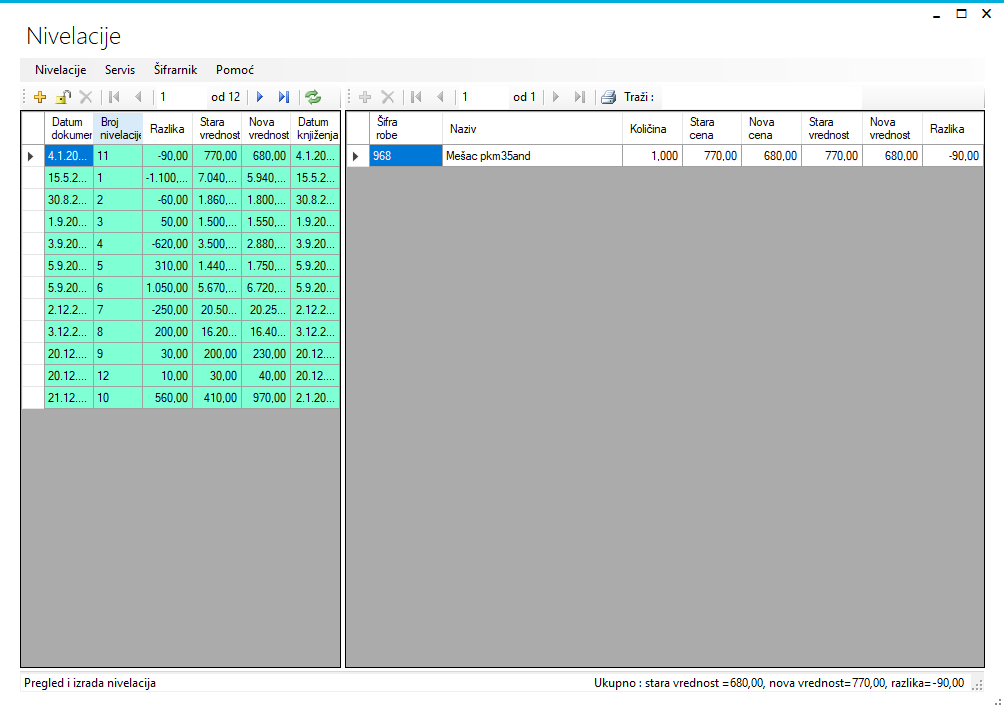Click the left record position number field
This screenshot has width=1004, height=706.
[180, 97]
